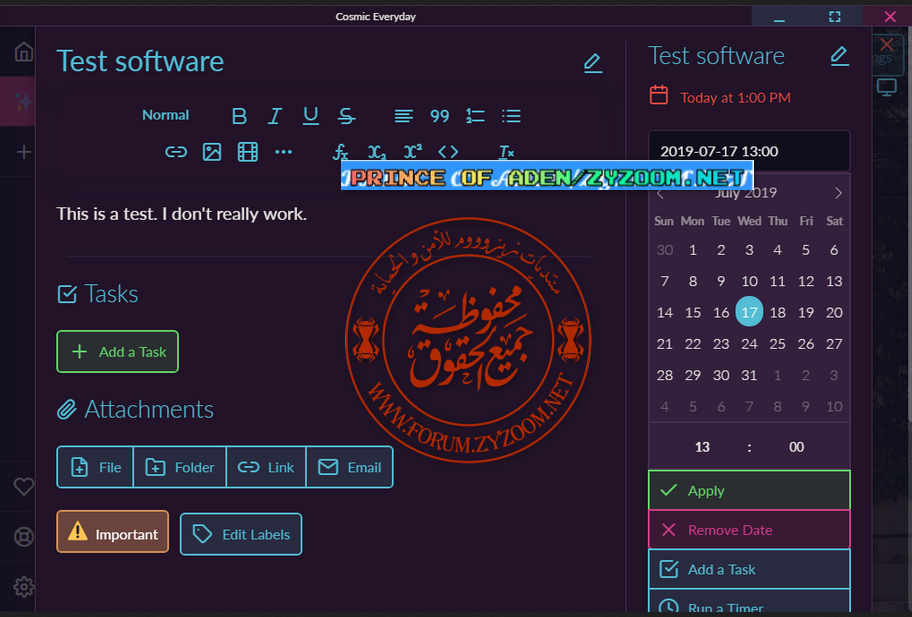
Task: Edit the main note title pencil icon
Action: (x=593, y=62)
